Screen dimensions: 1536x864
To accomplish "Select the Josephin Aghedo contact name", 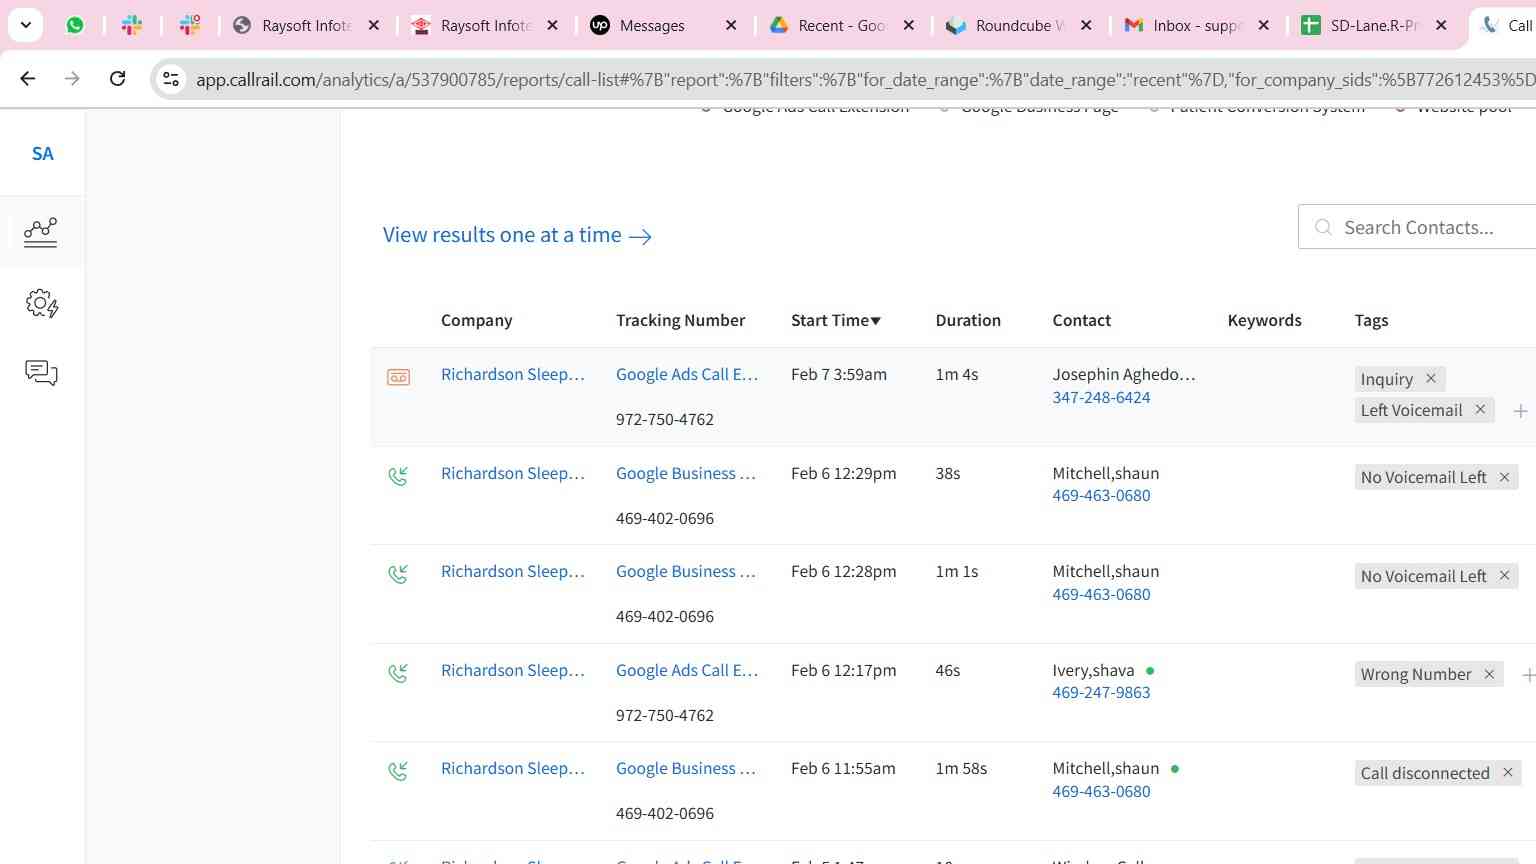I will pos(1124,374).
